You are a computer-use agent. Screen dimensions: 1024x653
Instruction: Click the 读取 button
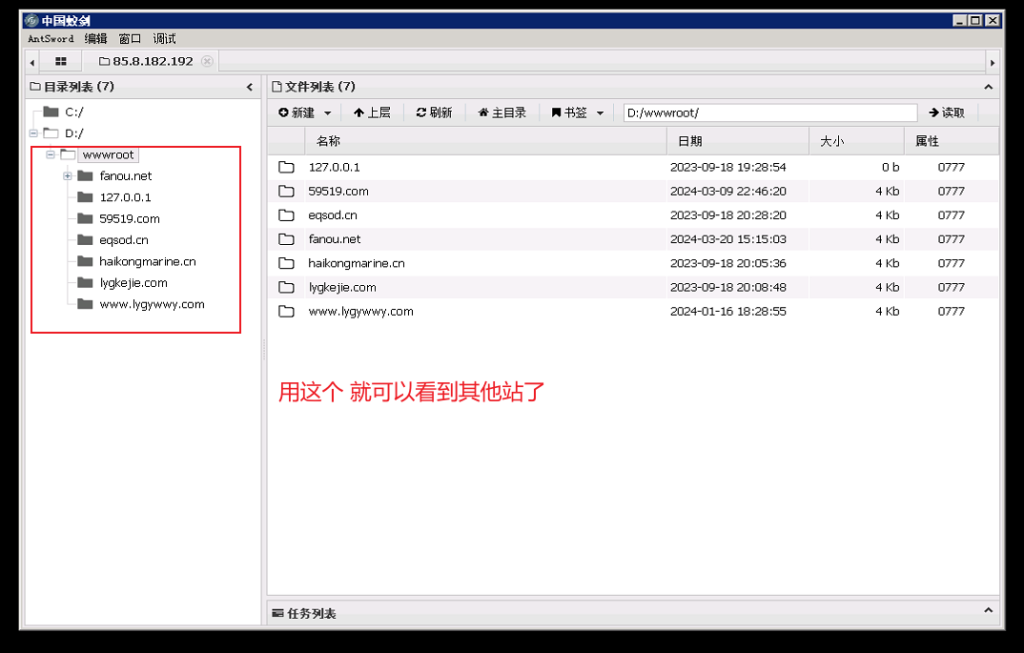coord(946,113)
